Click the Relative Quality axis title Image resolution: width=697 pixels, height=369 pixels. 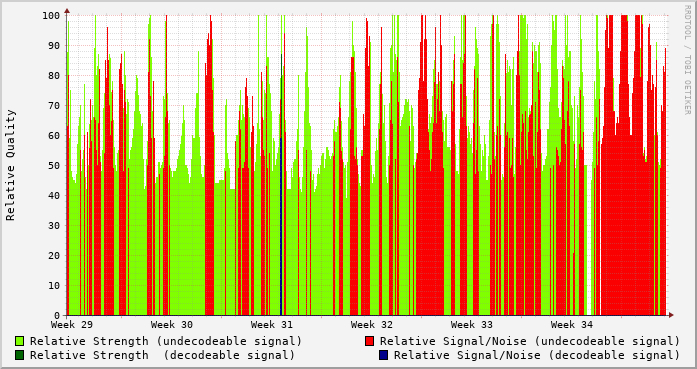(11, 165)
